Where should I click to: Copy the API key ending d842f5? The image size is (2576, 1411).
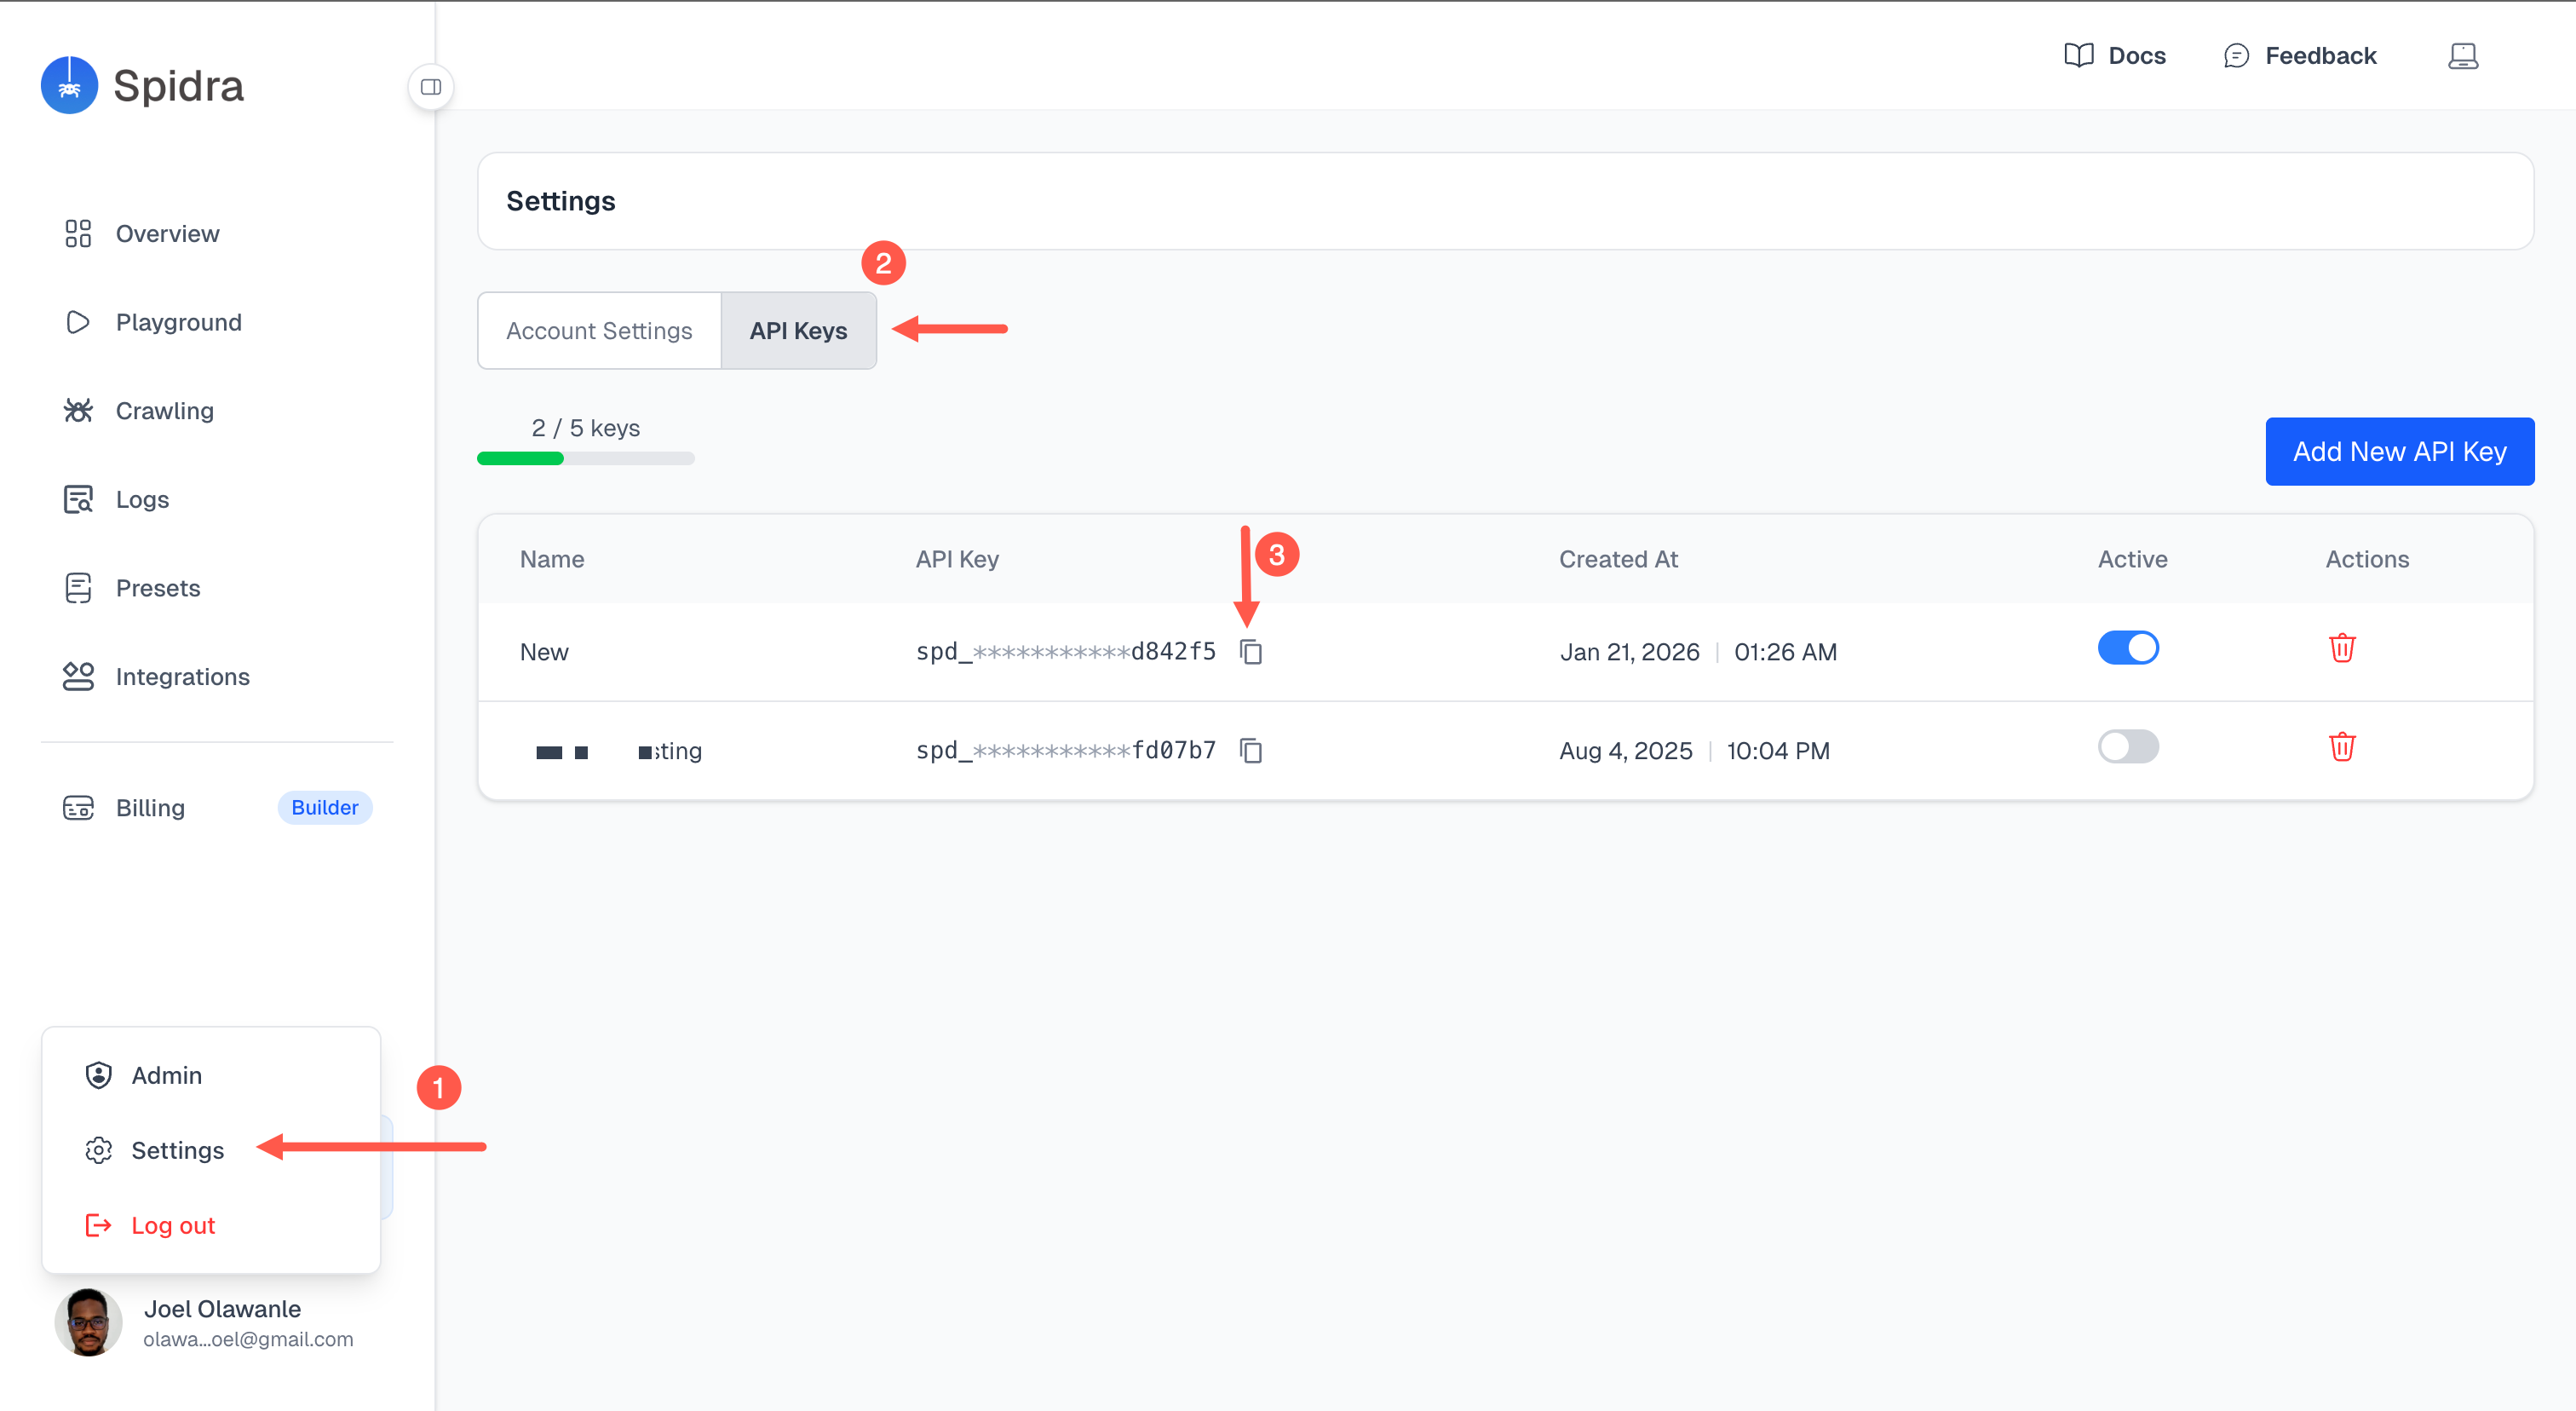pos(1251,652)
